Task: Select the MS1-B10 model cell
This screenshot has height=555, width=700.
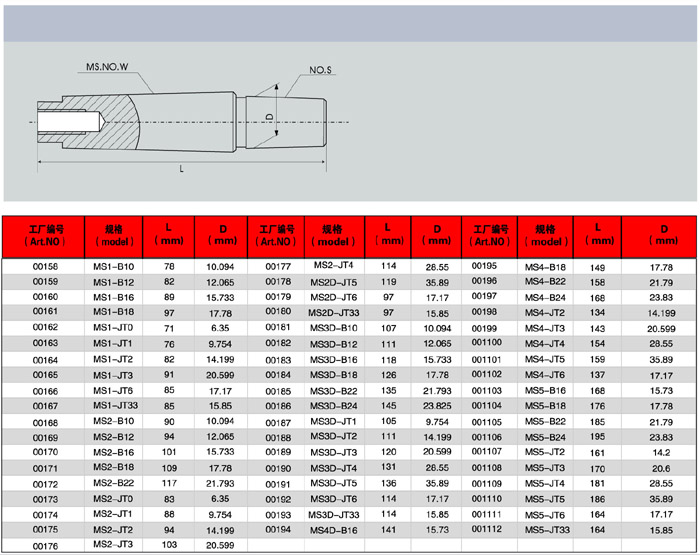Action: click(x=113, y=268)
